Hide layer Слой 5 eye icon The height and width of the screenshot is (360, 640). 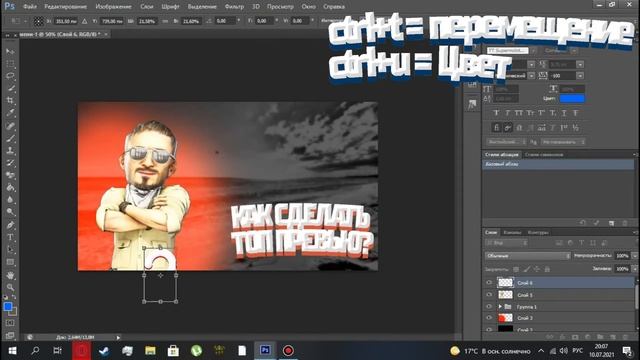489,295
